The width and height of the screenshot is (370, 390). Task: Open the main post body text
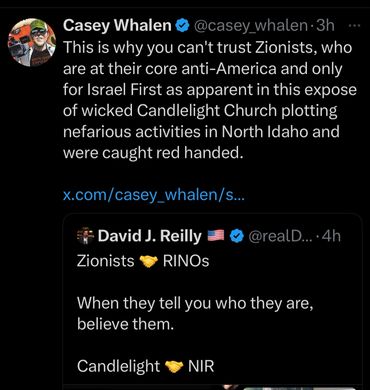(x=210, y=100)
